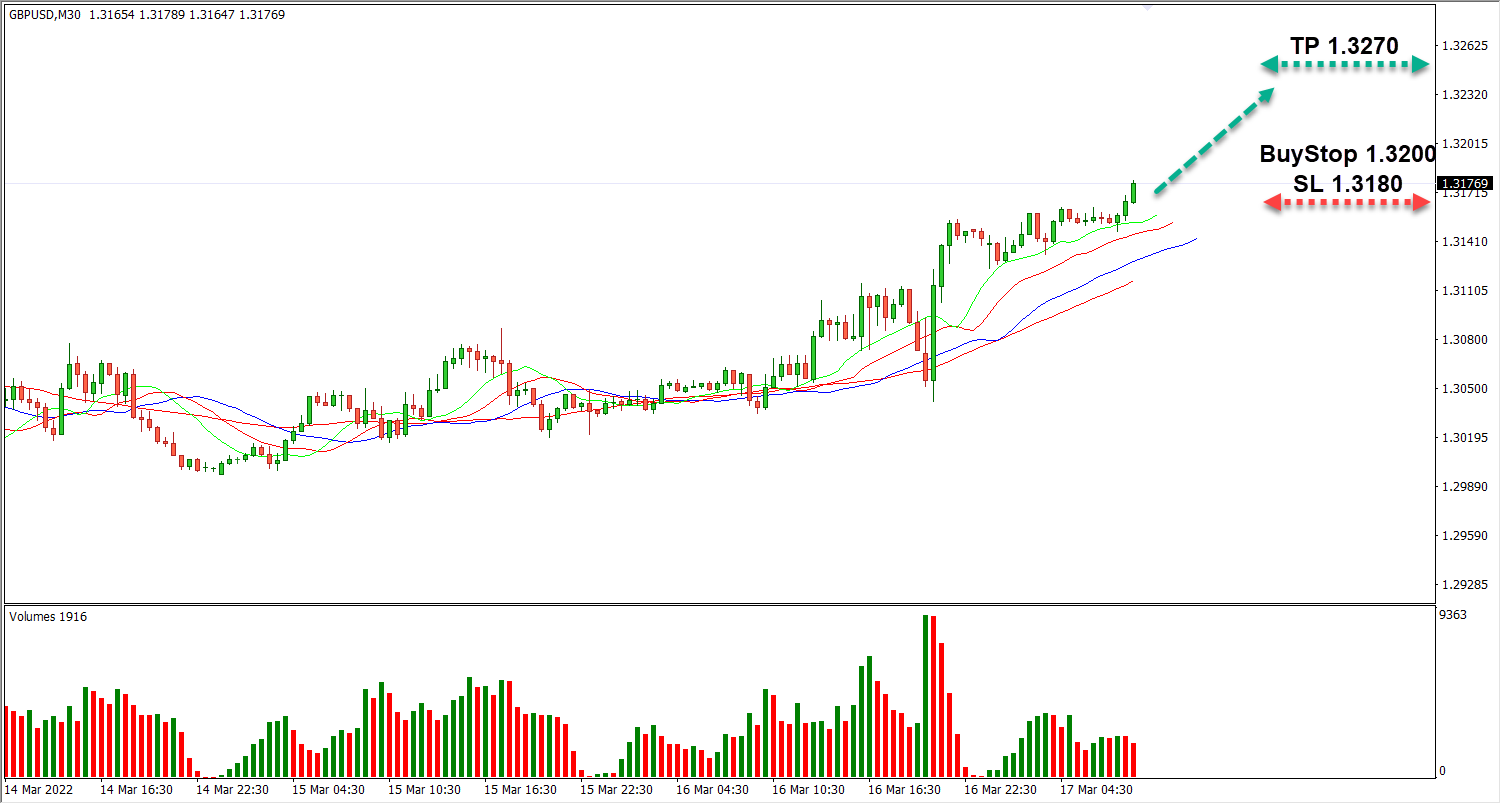Click the 1.32015 price axis label
This screenshot has width=1501, height=804.
[1463, 144]
